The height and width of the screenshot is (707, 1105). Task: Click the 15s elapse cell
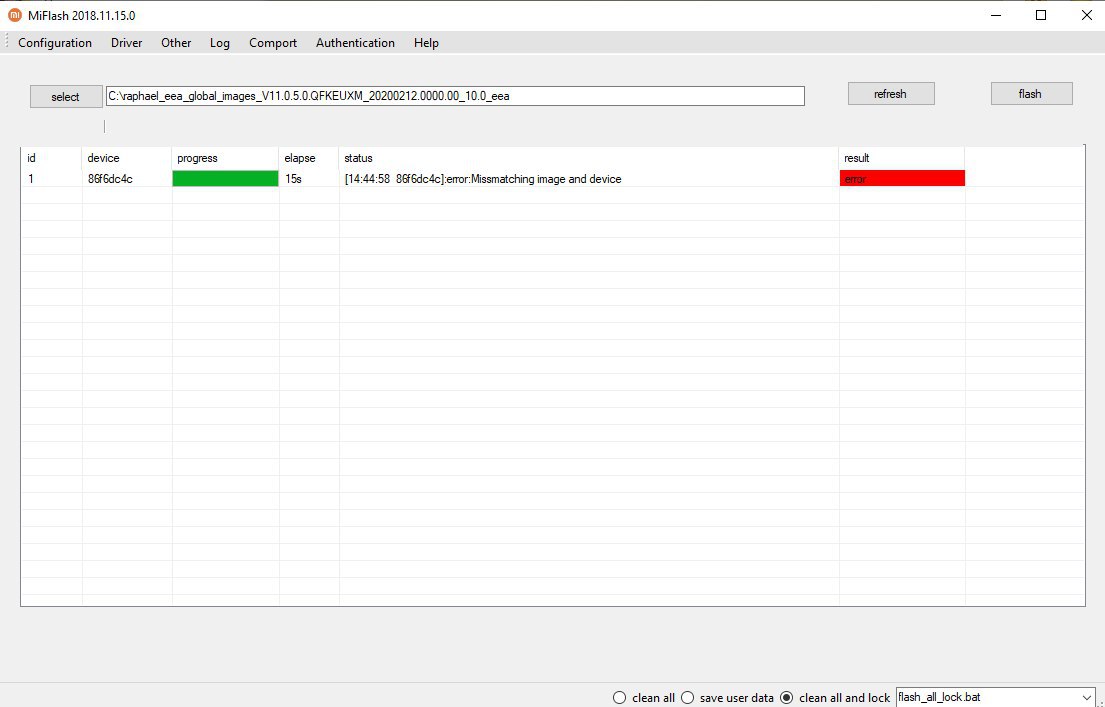[x=293, y=179]
